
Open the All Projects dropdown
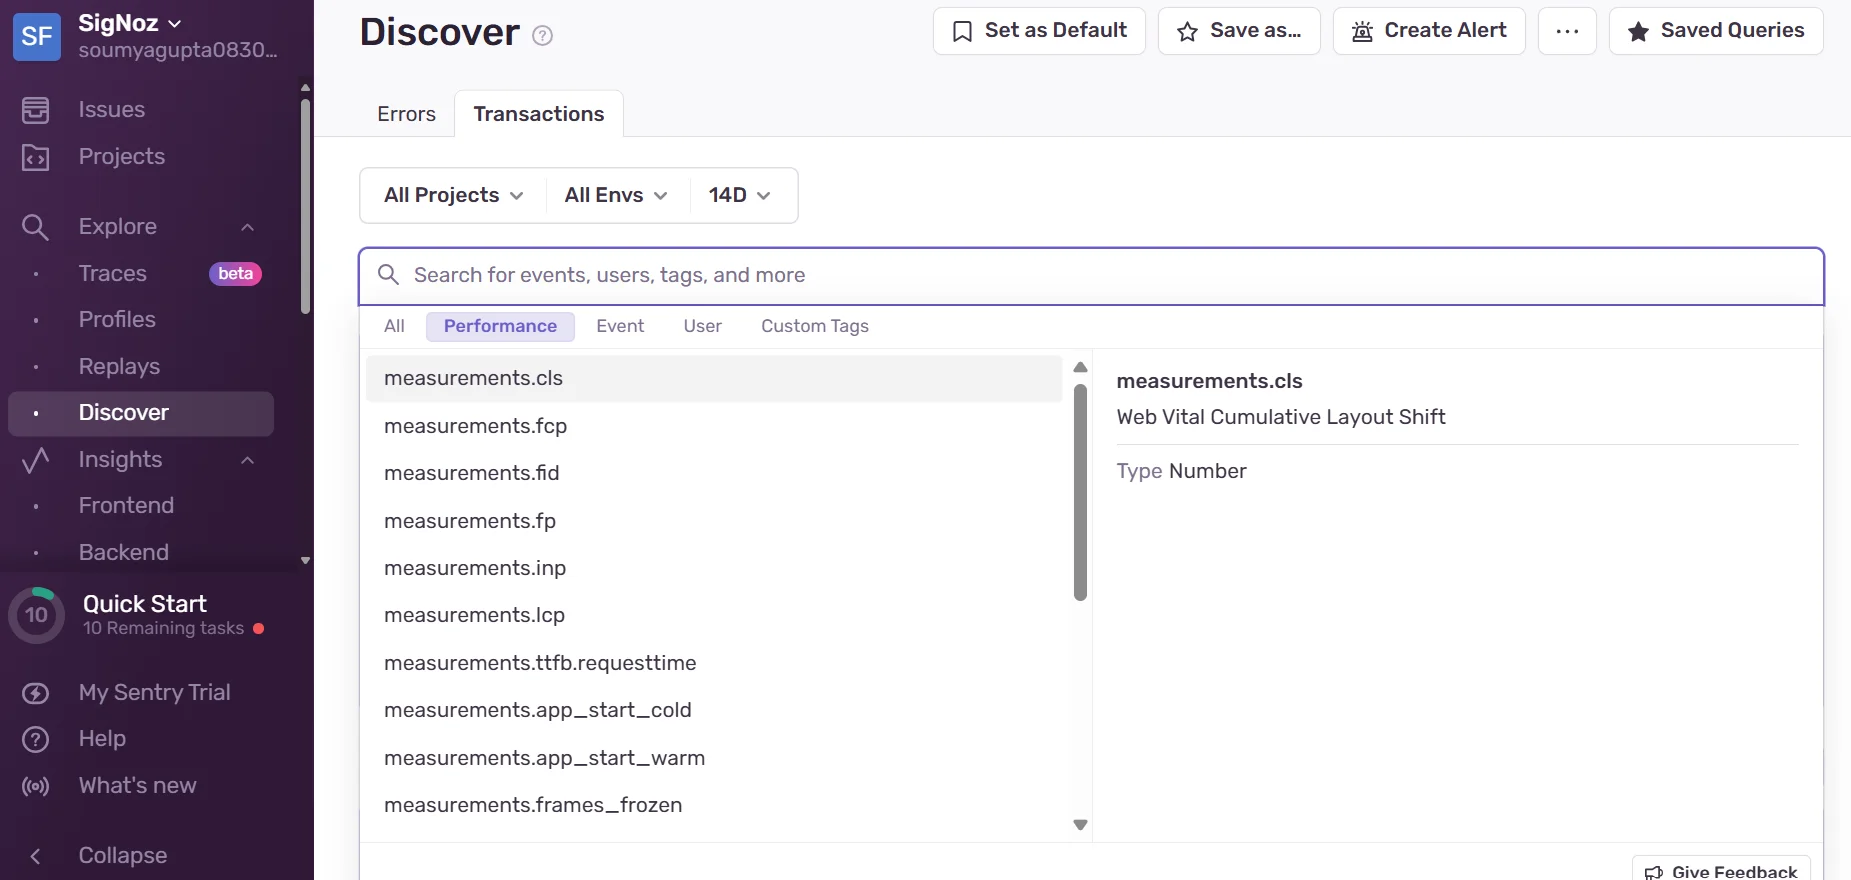click(453, 195)
